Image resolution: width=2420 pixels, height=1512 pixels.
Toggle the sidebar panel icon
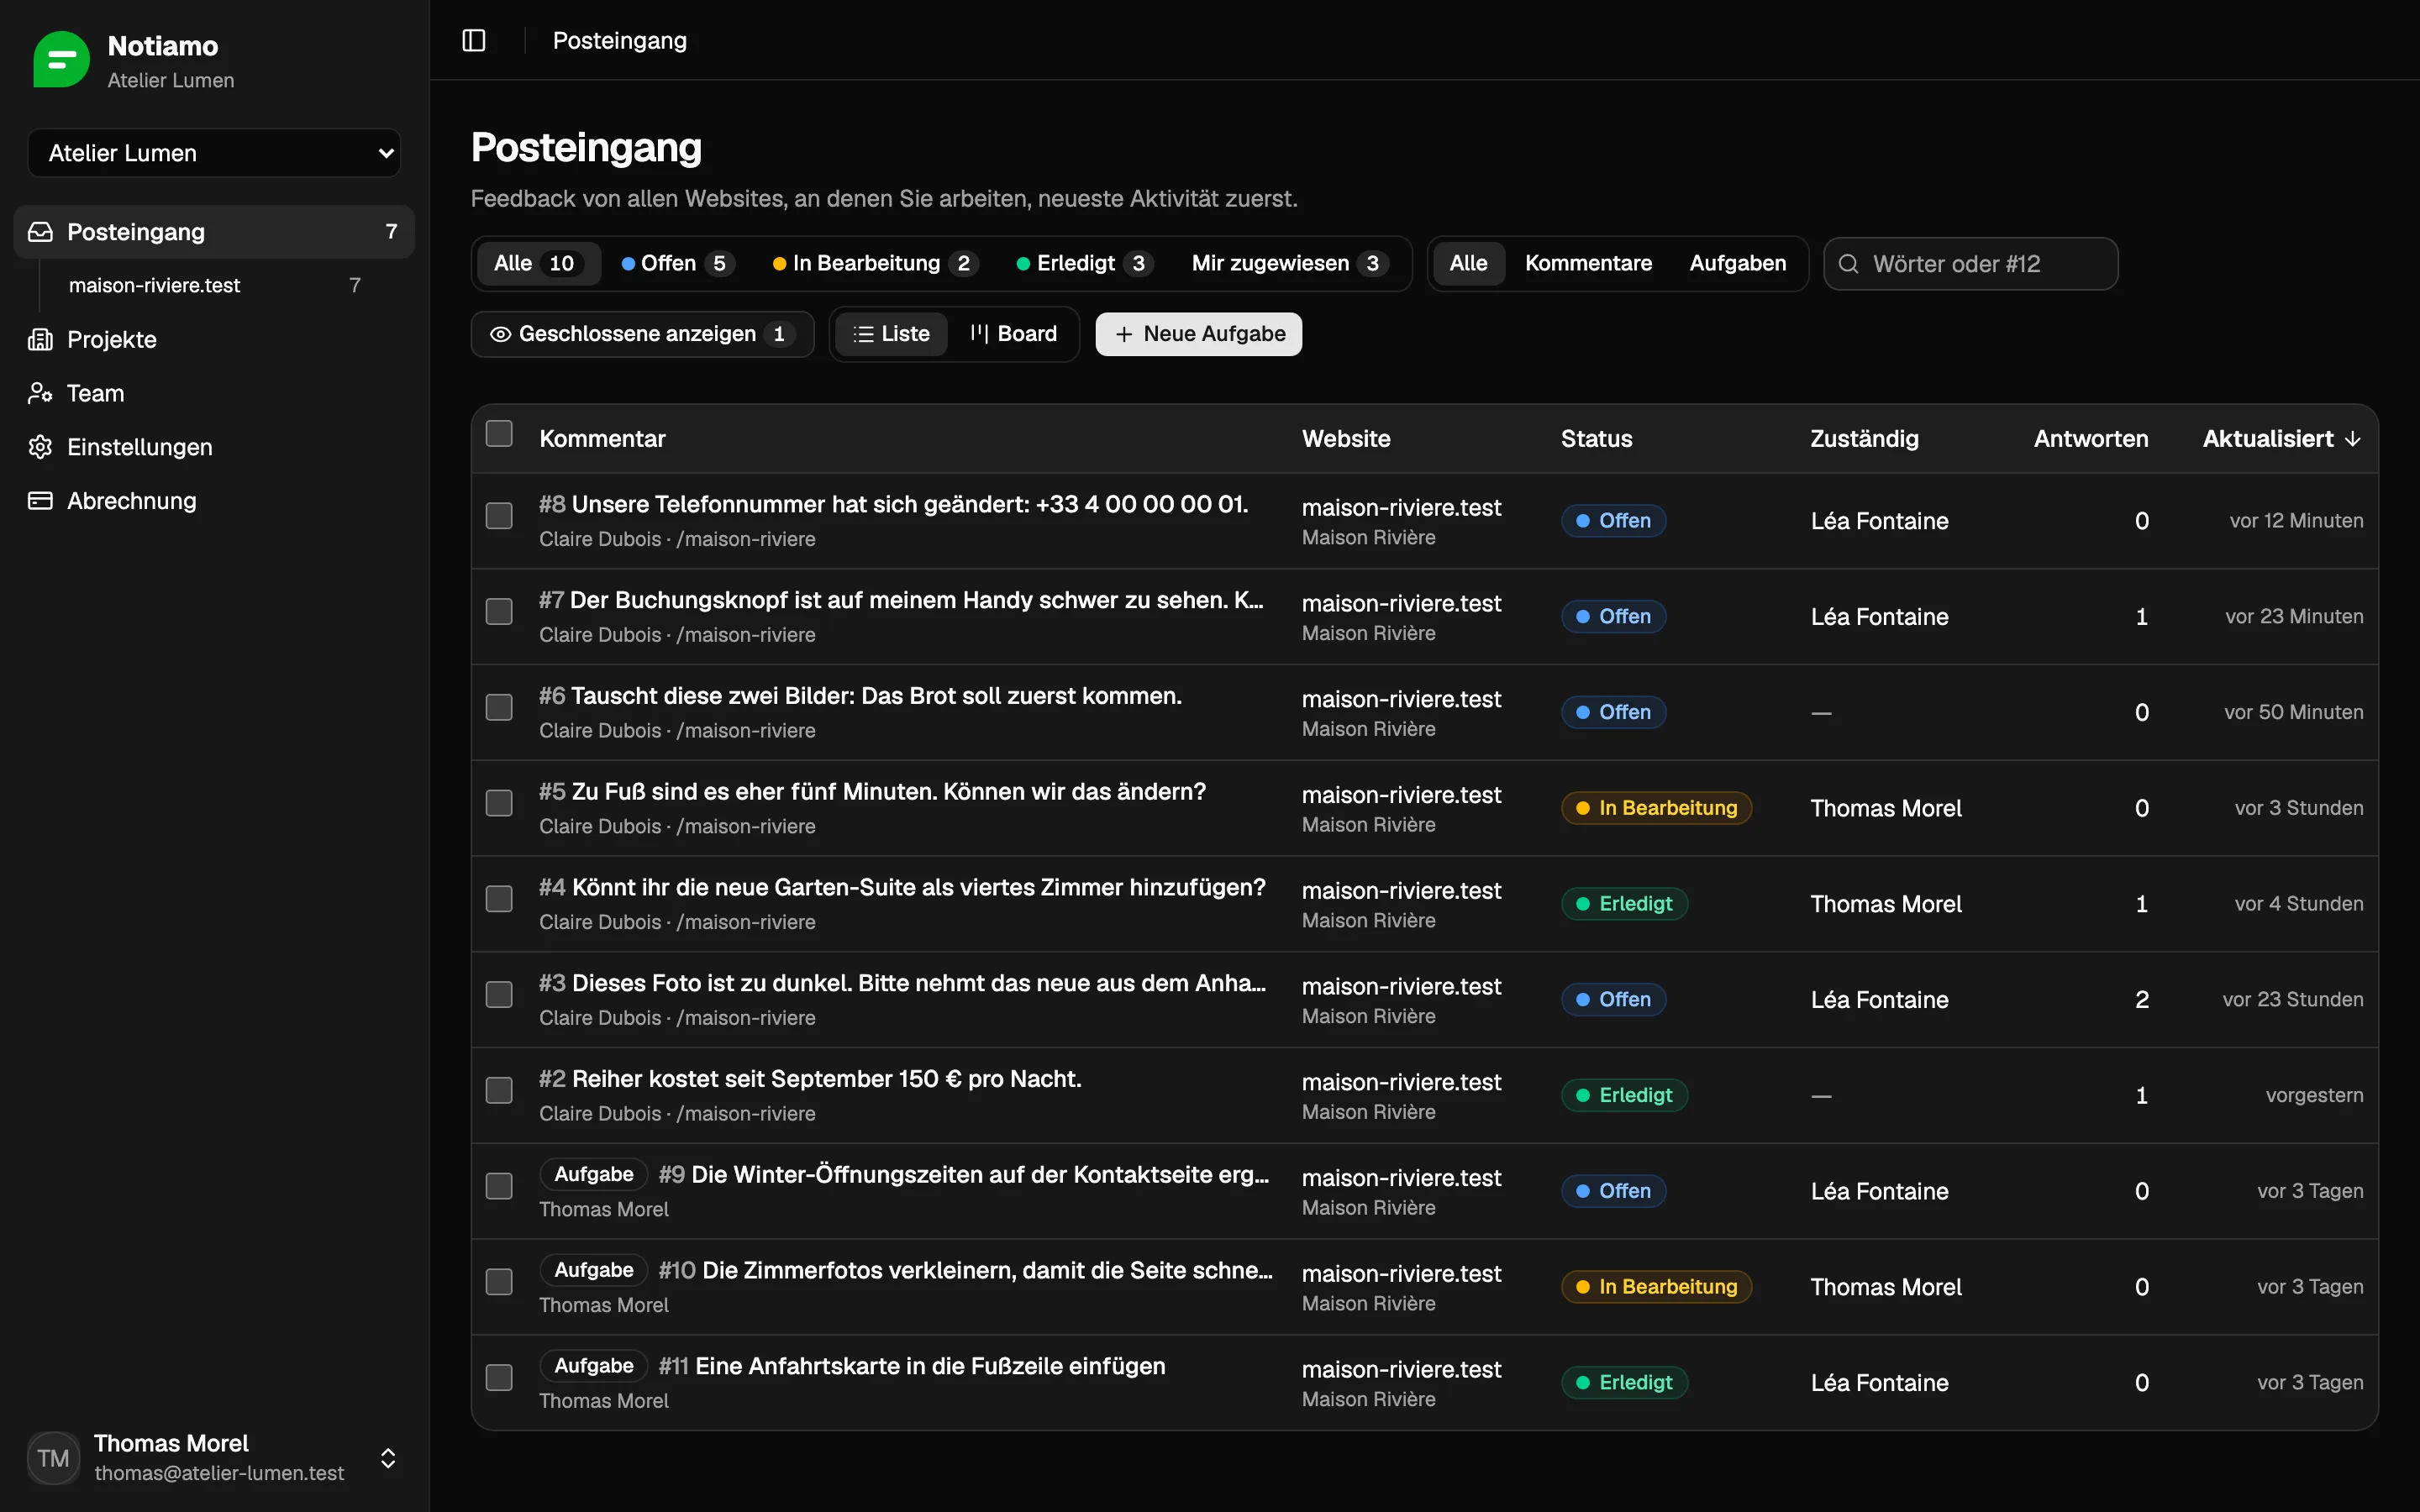pos(474,40)
